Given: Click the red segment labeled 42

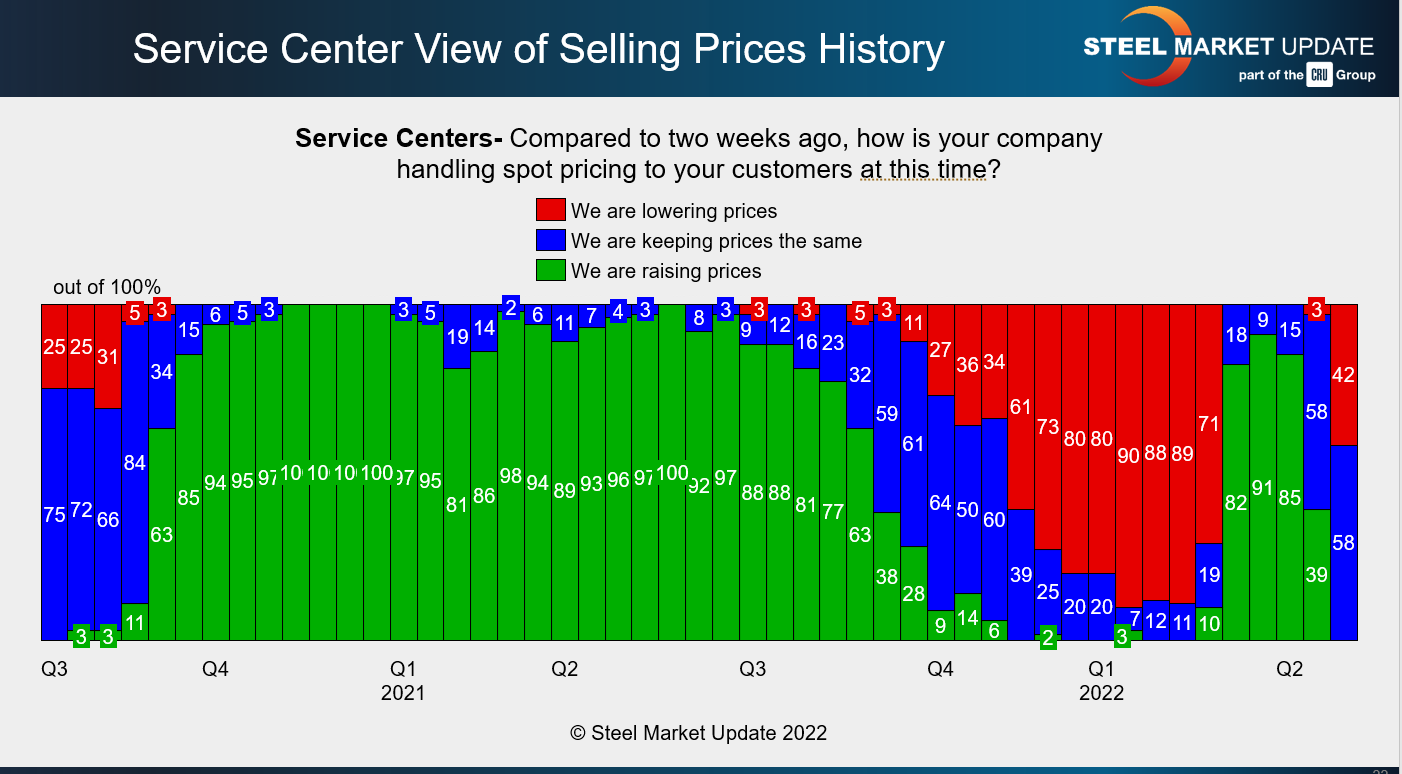Looking at the screenshot, I should tap(1344, 375).
